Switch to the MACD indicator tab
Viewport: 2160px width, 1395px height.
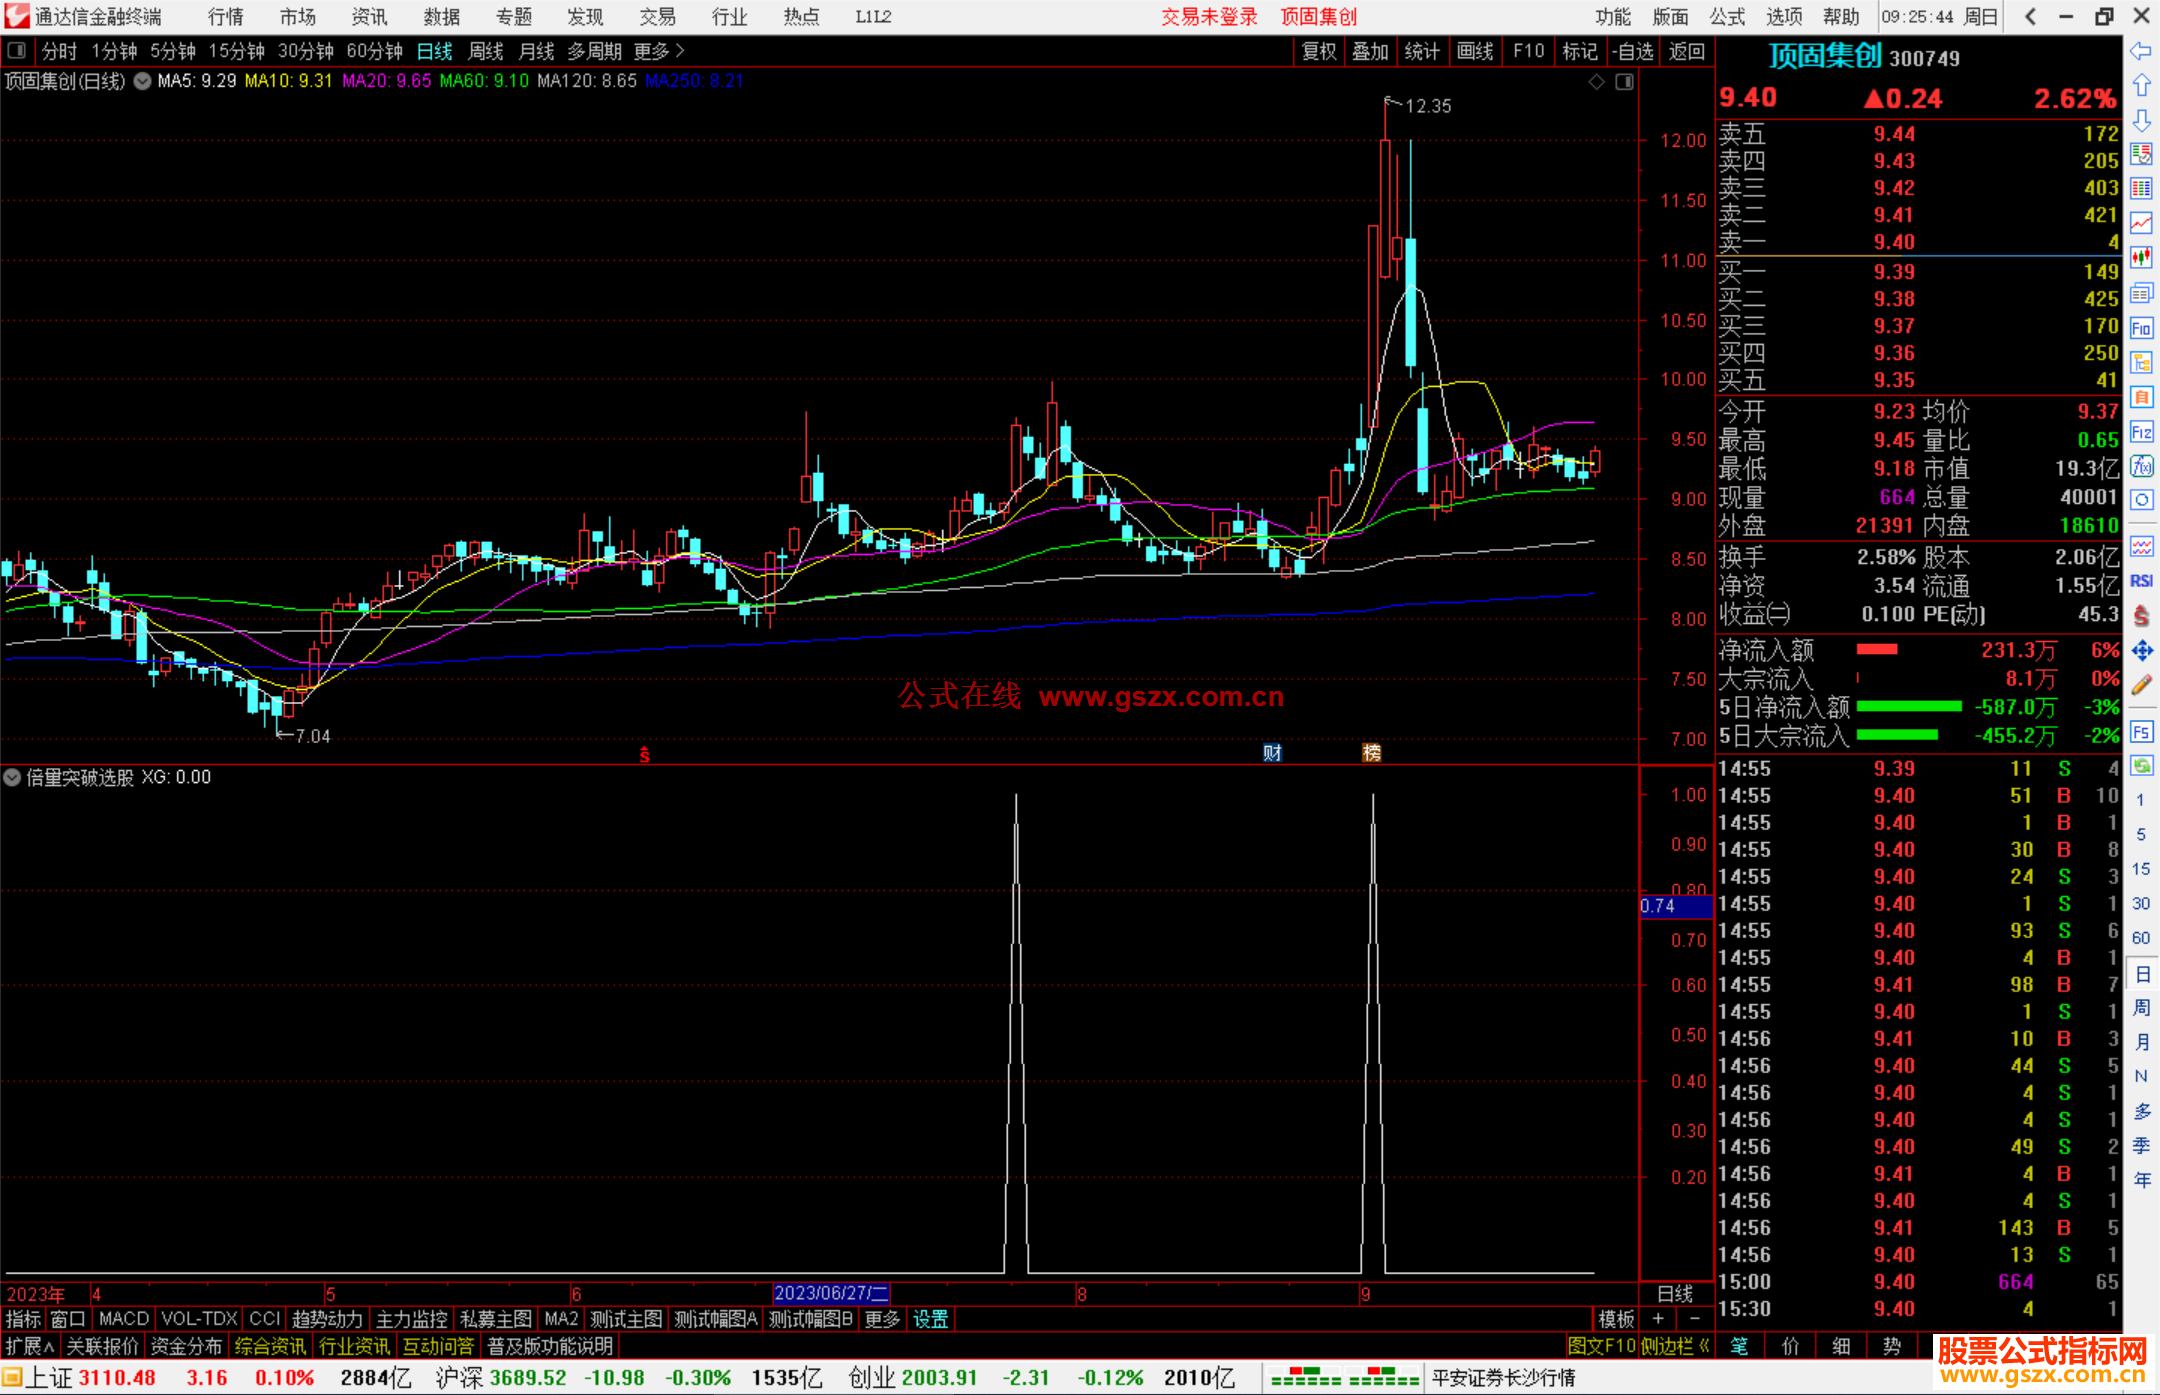pyautogui.click(x=123, y=1319)
